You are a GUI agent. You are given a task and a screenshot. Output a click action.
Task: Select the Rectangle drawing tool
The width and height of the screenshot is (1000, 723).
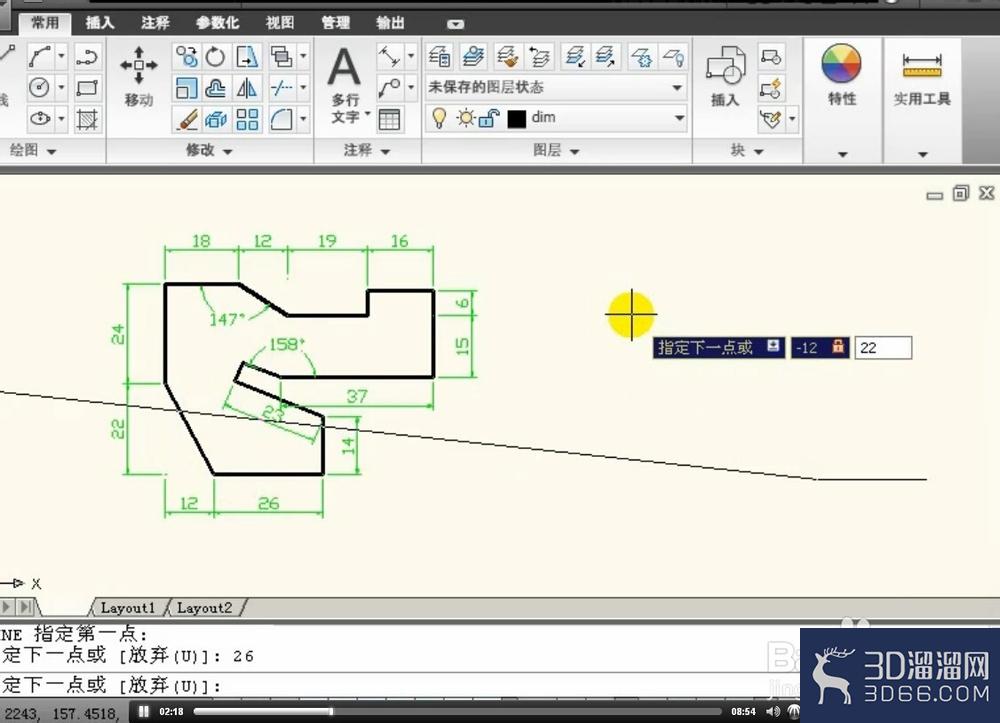[x=87, y=87]
